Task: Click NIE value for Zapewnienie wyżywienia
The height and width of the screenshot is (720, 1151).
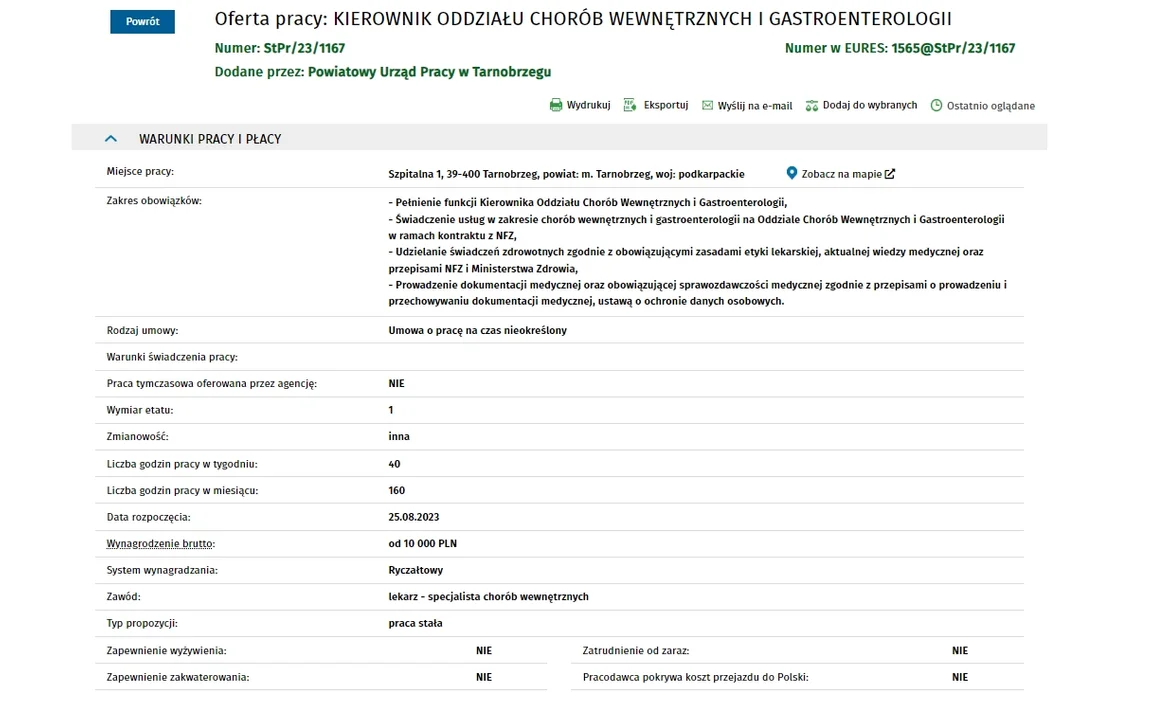Action: pyautogui.click(x=484, y=650)
